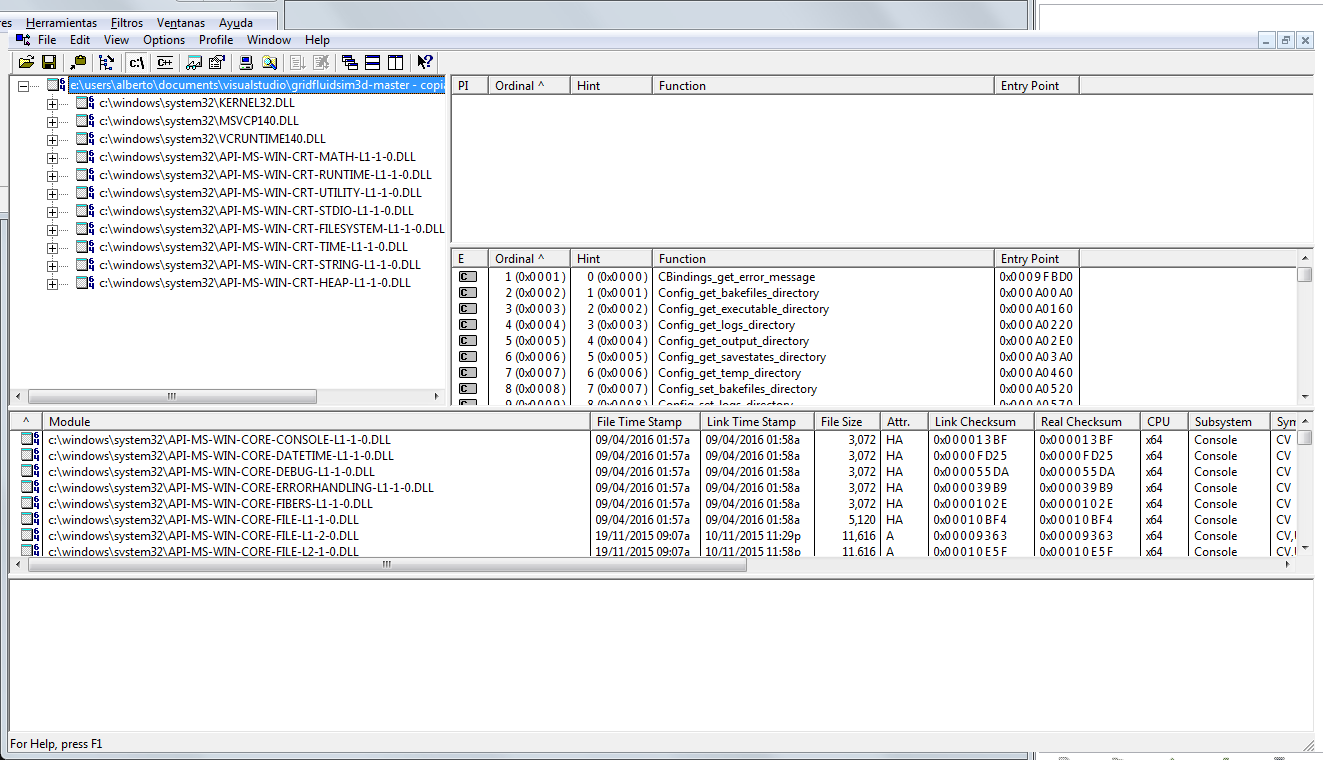Sort parent imports by the PI column header

point(470,86)
